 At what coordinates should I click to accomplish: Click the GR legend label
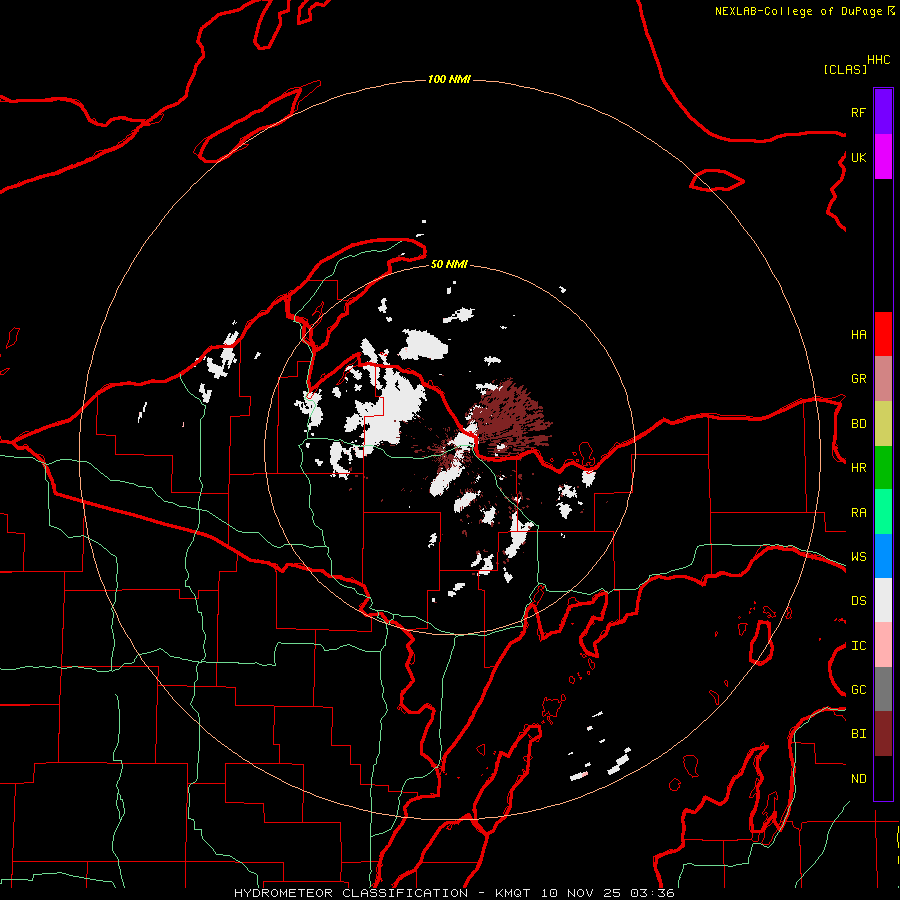click(x=858, y=379)
